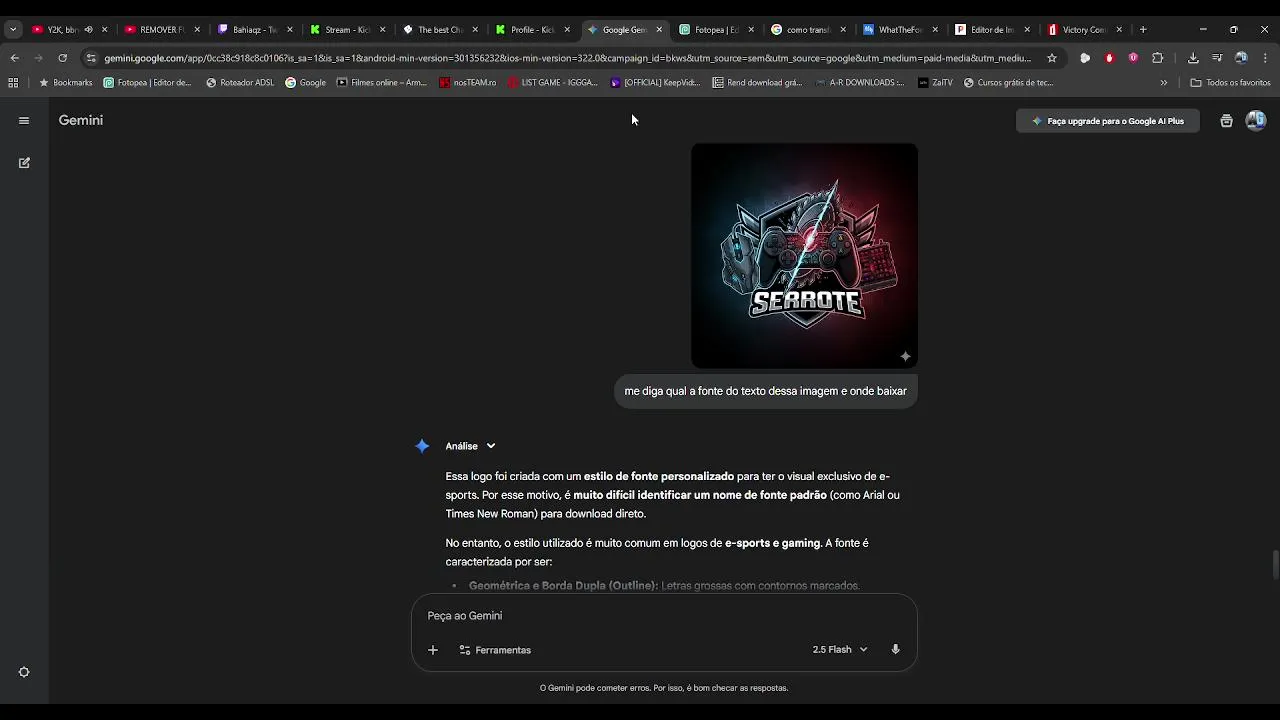Go back with the browser back arrow

click(14, 58)
